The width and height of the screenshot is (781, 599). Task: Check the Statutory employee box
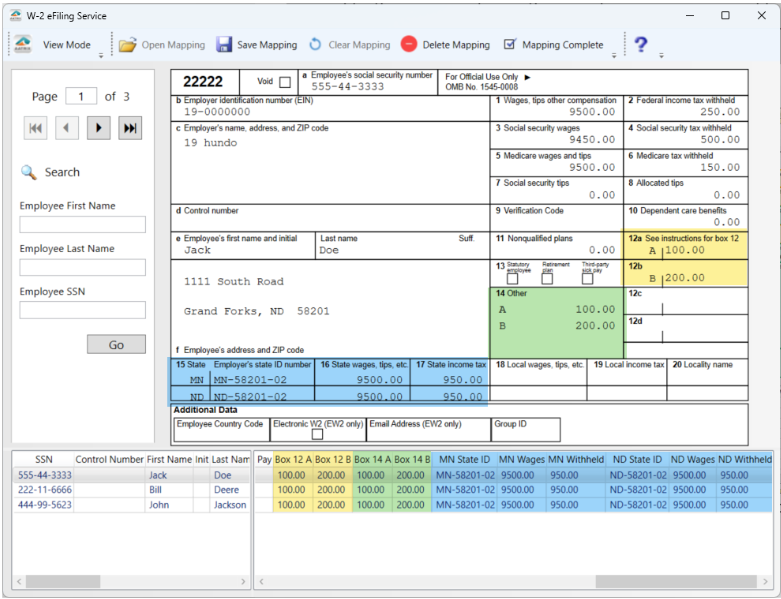(513, 278)
